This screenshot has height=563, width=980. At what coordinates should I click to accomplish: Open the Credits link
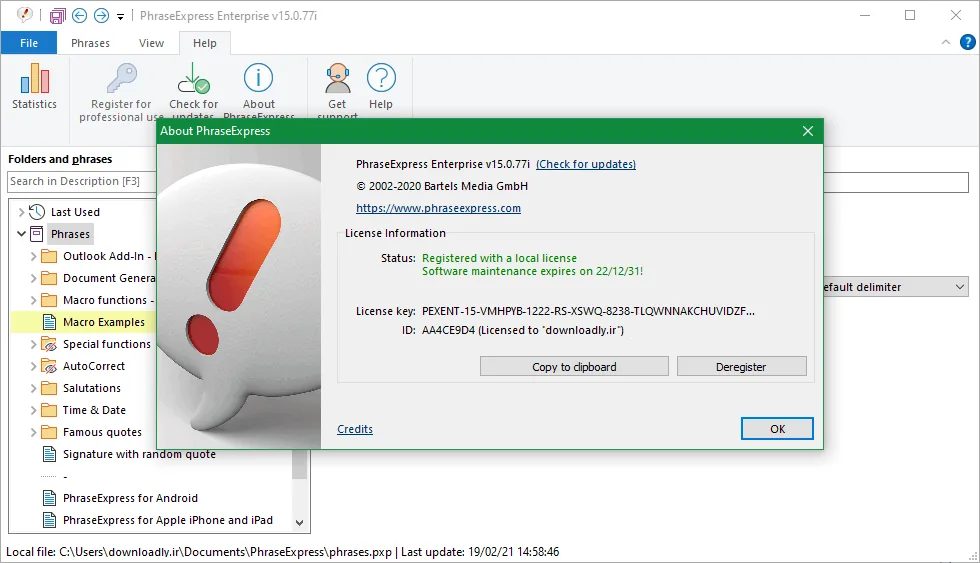pos(355,429)
